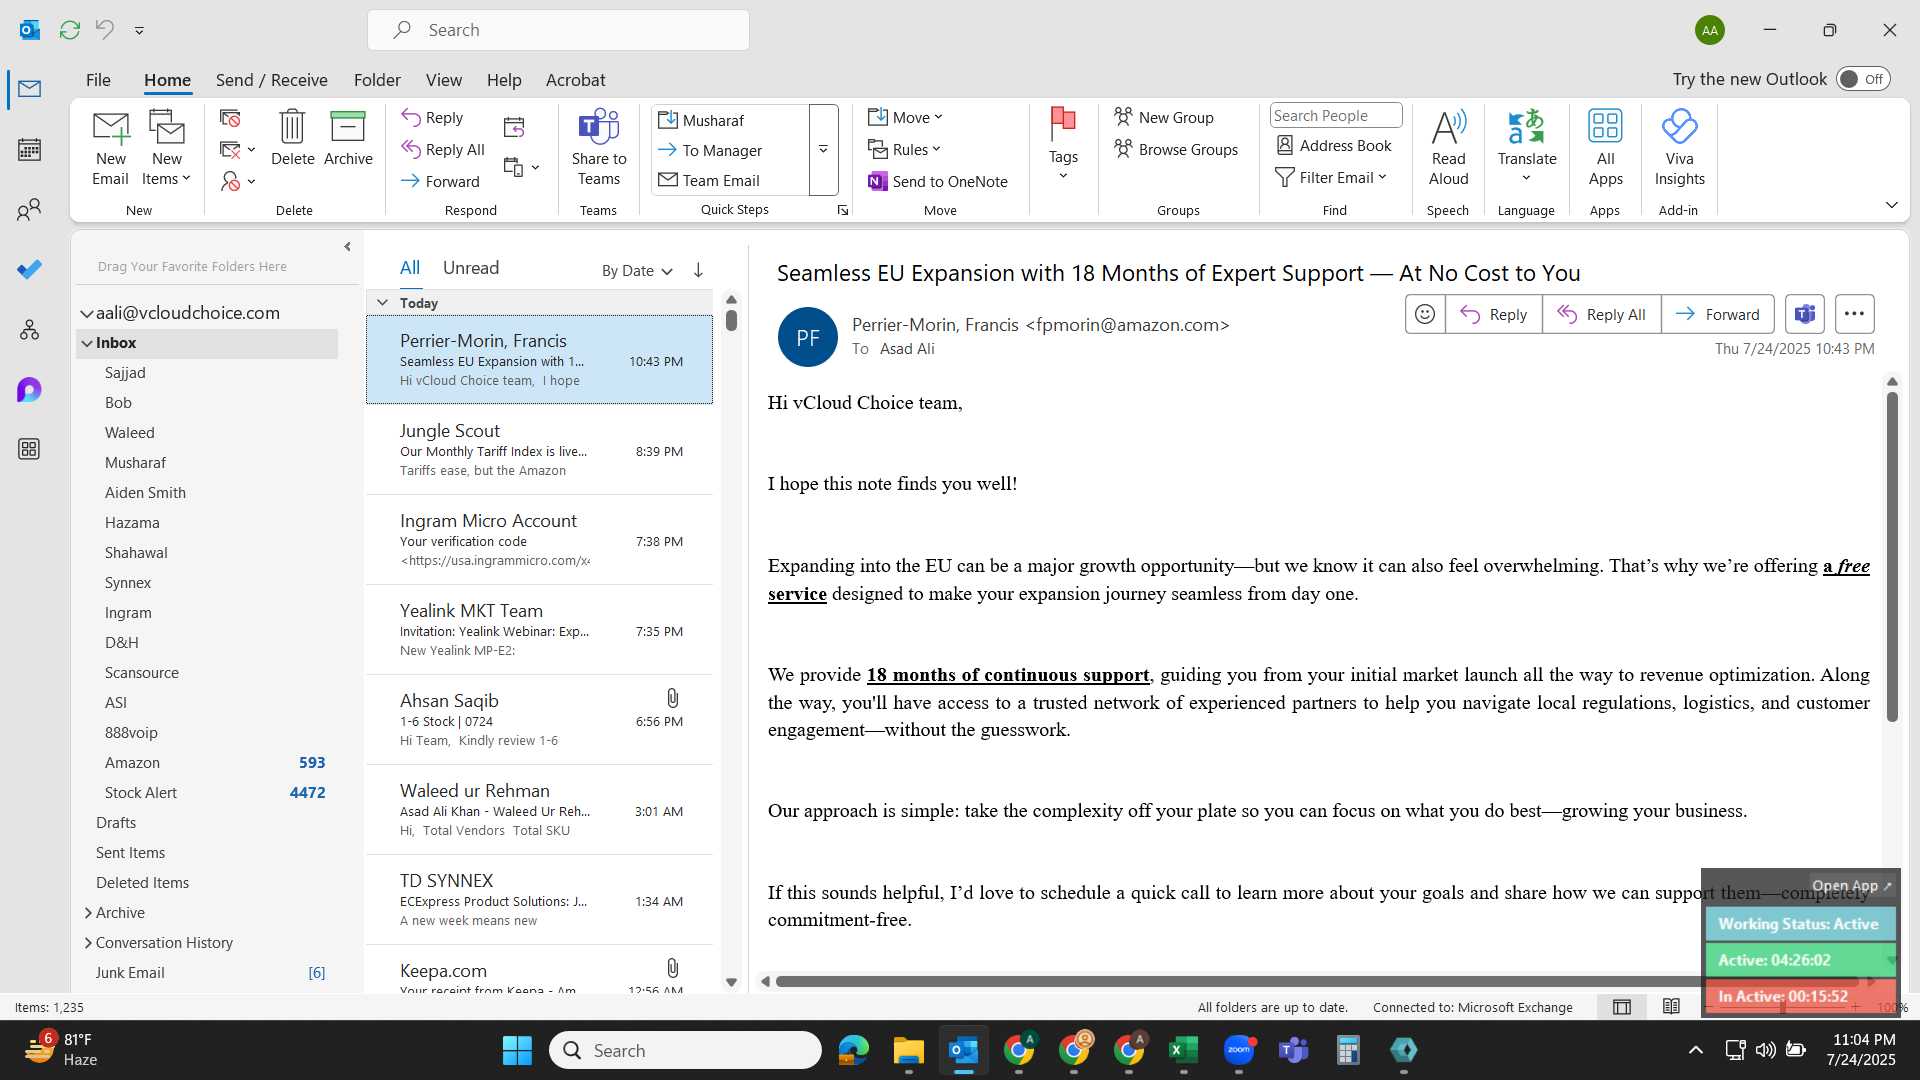Screen dimensions: 1920x1080
Task: Select the Stock Alert folder
Action: click(x=207, y=793)
